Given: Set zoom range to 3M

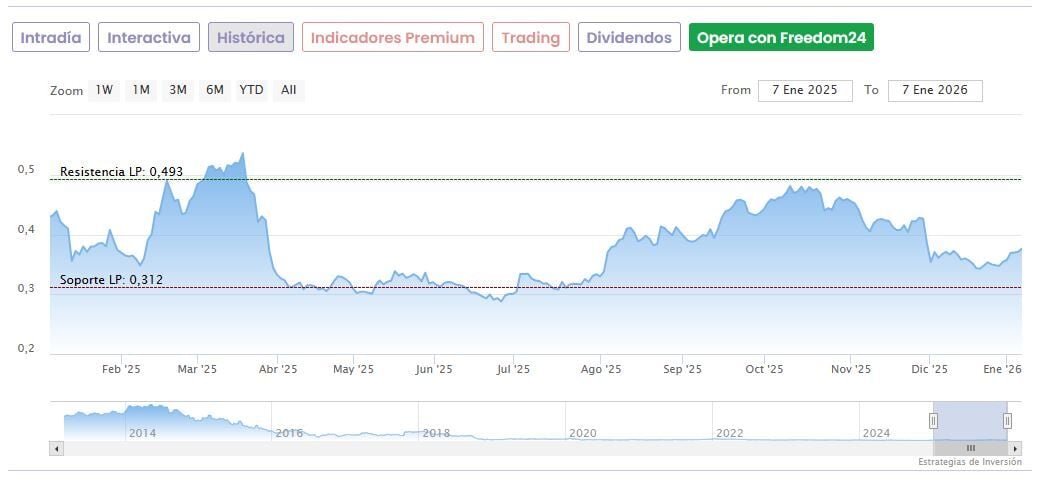Looking at the screenshot, I should tap(178, 90).
